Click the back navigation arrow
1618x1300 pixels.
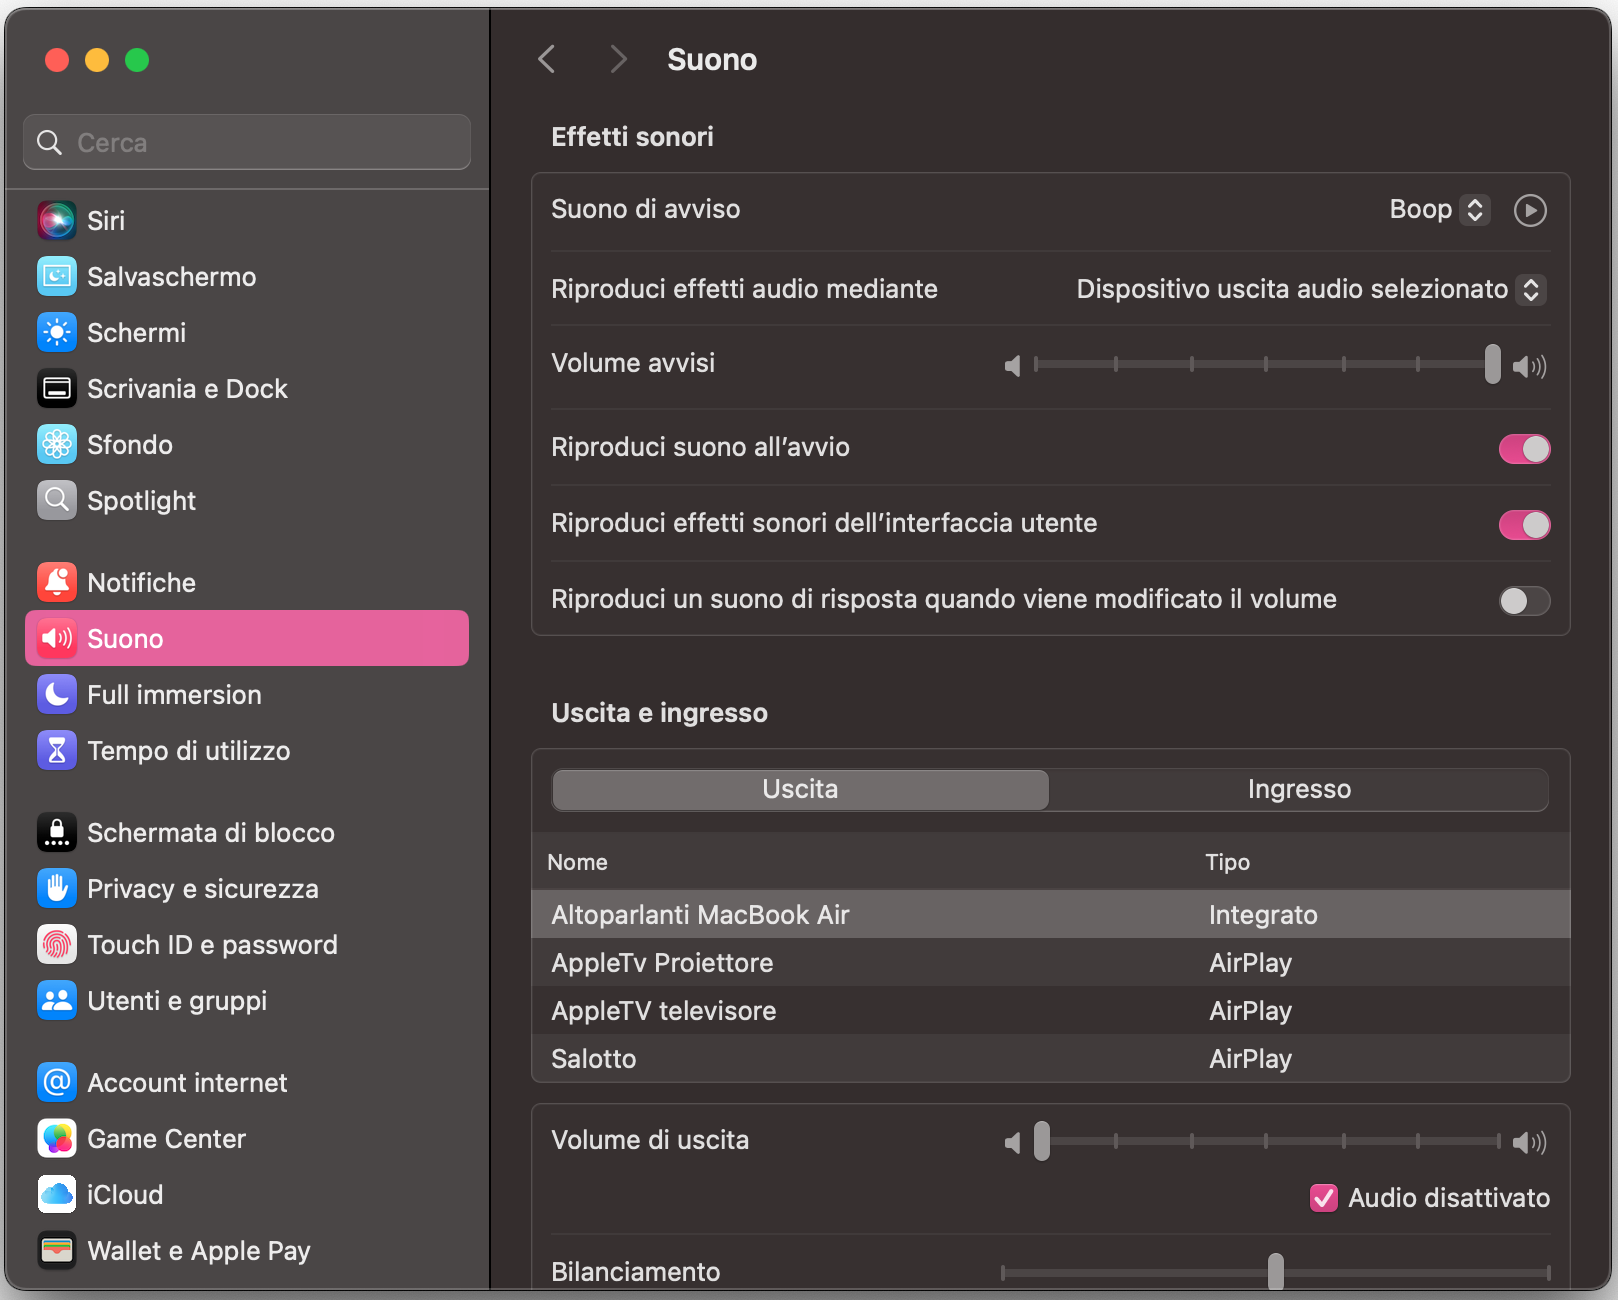[546, 59]
